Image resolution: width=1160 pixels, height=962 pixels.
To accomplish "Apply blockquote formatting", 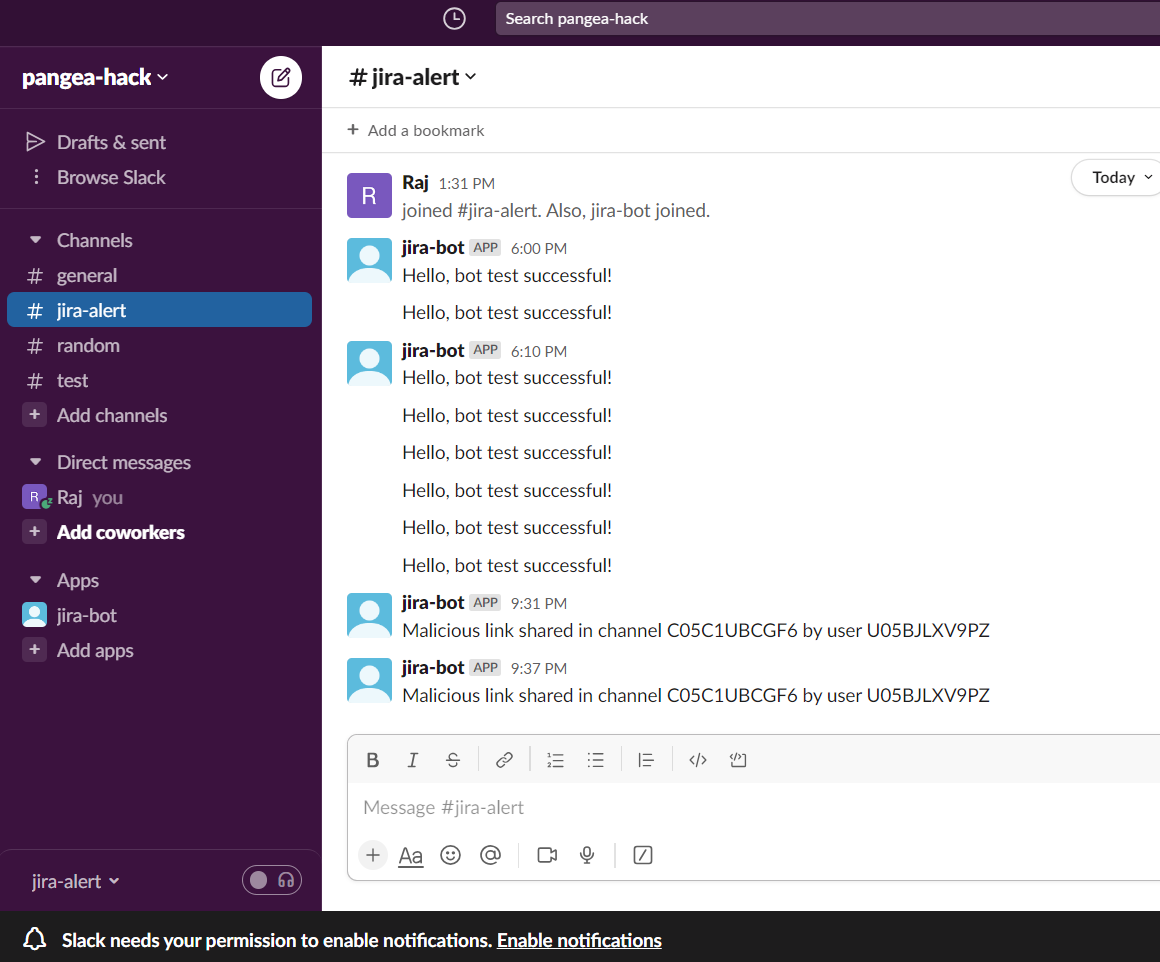I will pyautogui.click(x=646, y=760).
